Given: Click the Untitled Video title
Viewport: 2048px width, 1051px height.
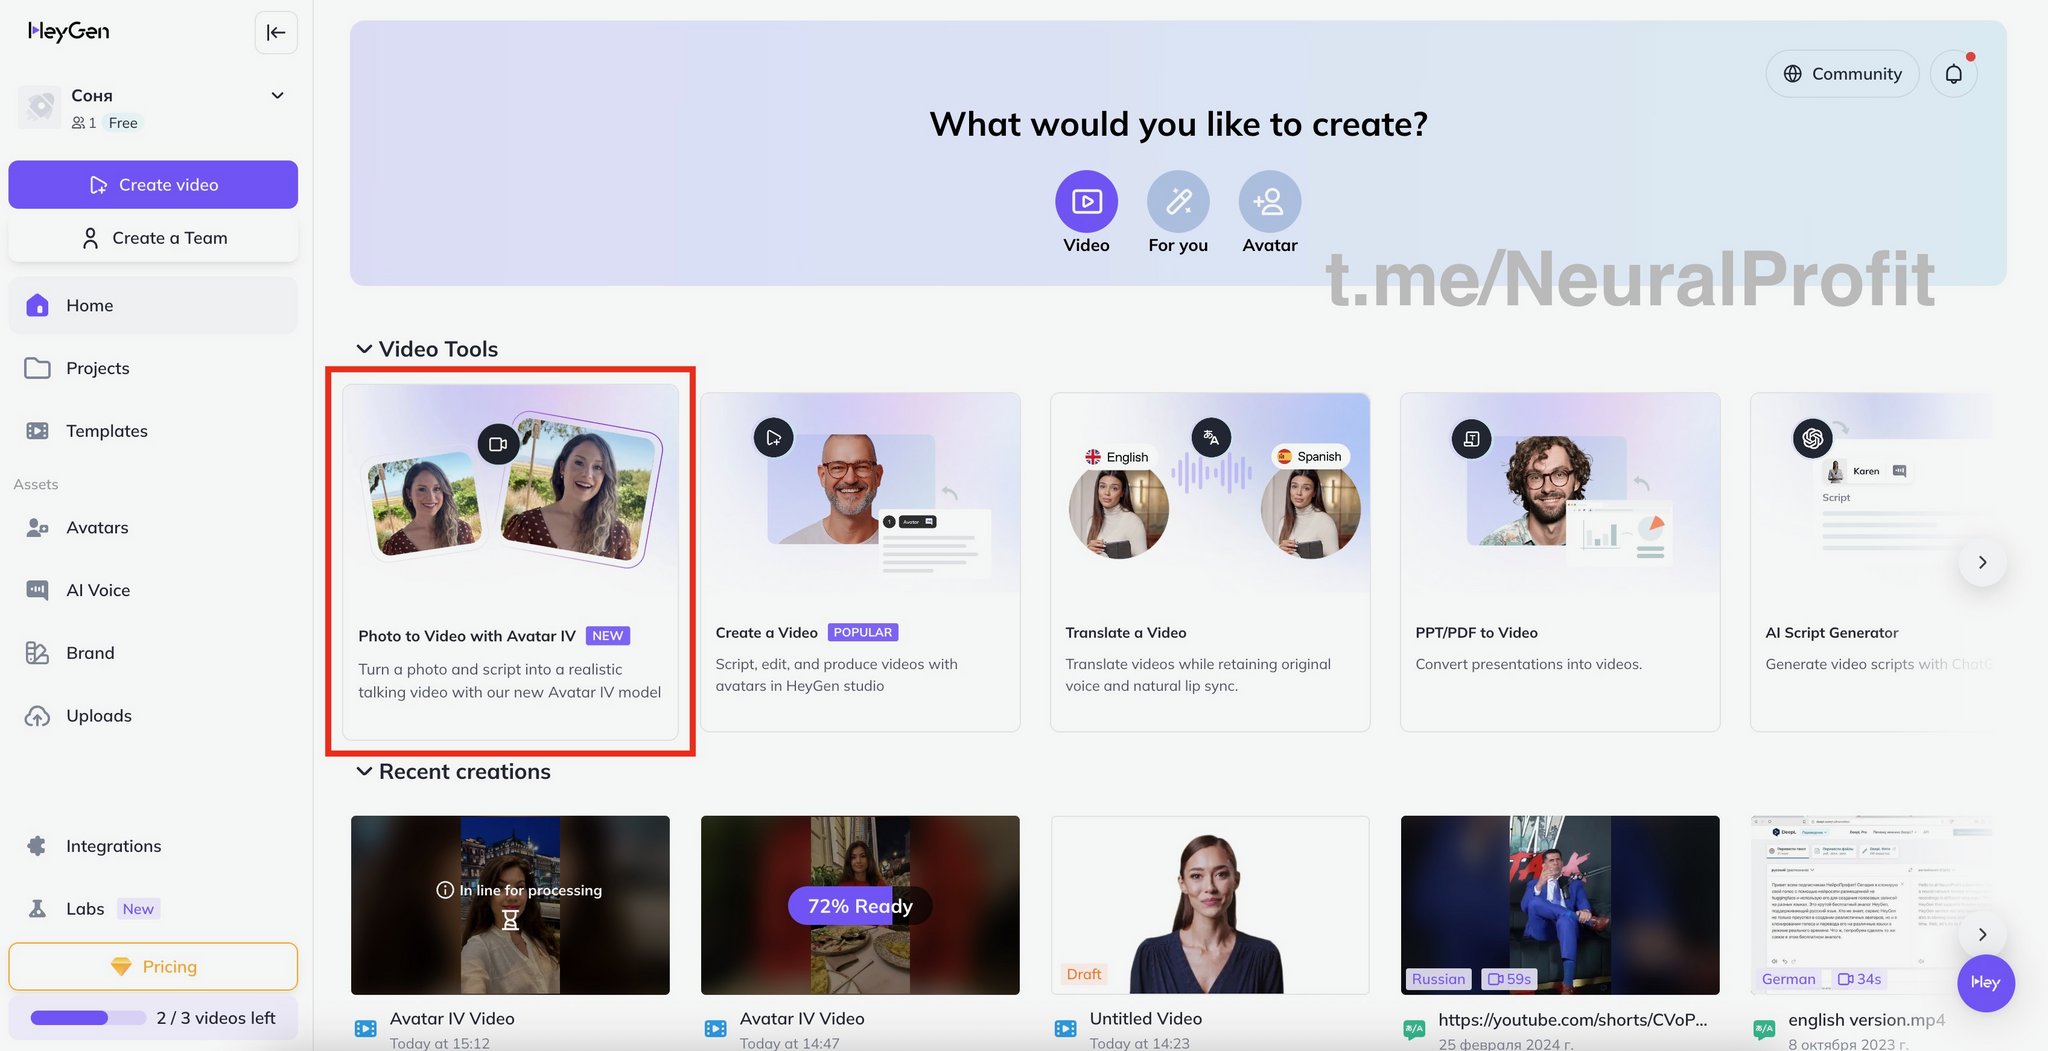Looking at the screenshot, I should click(x=1146, y=1019).
